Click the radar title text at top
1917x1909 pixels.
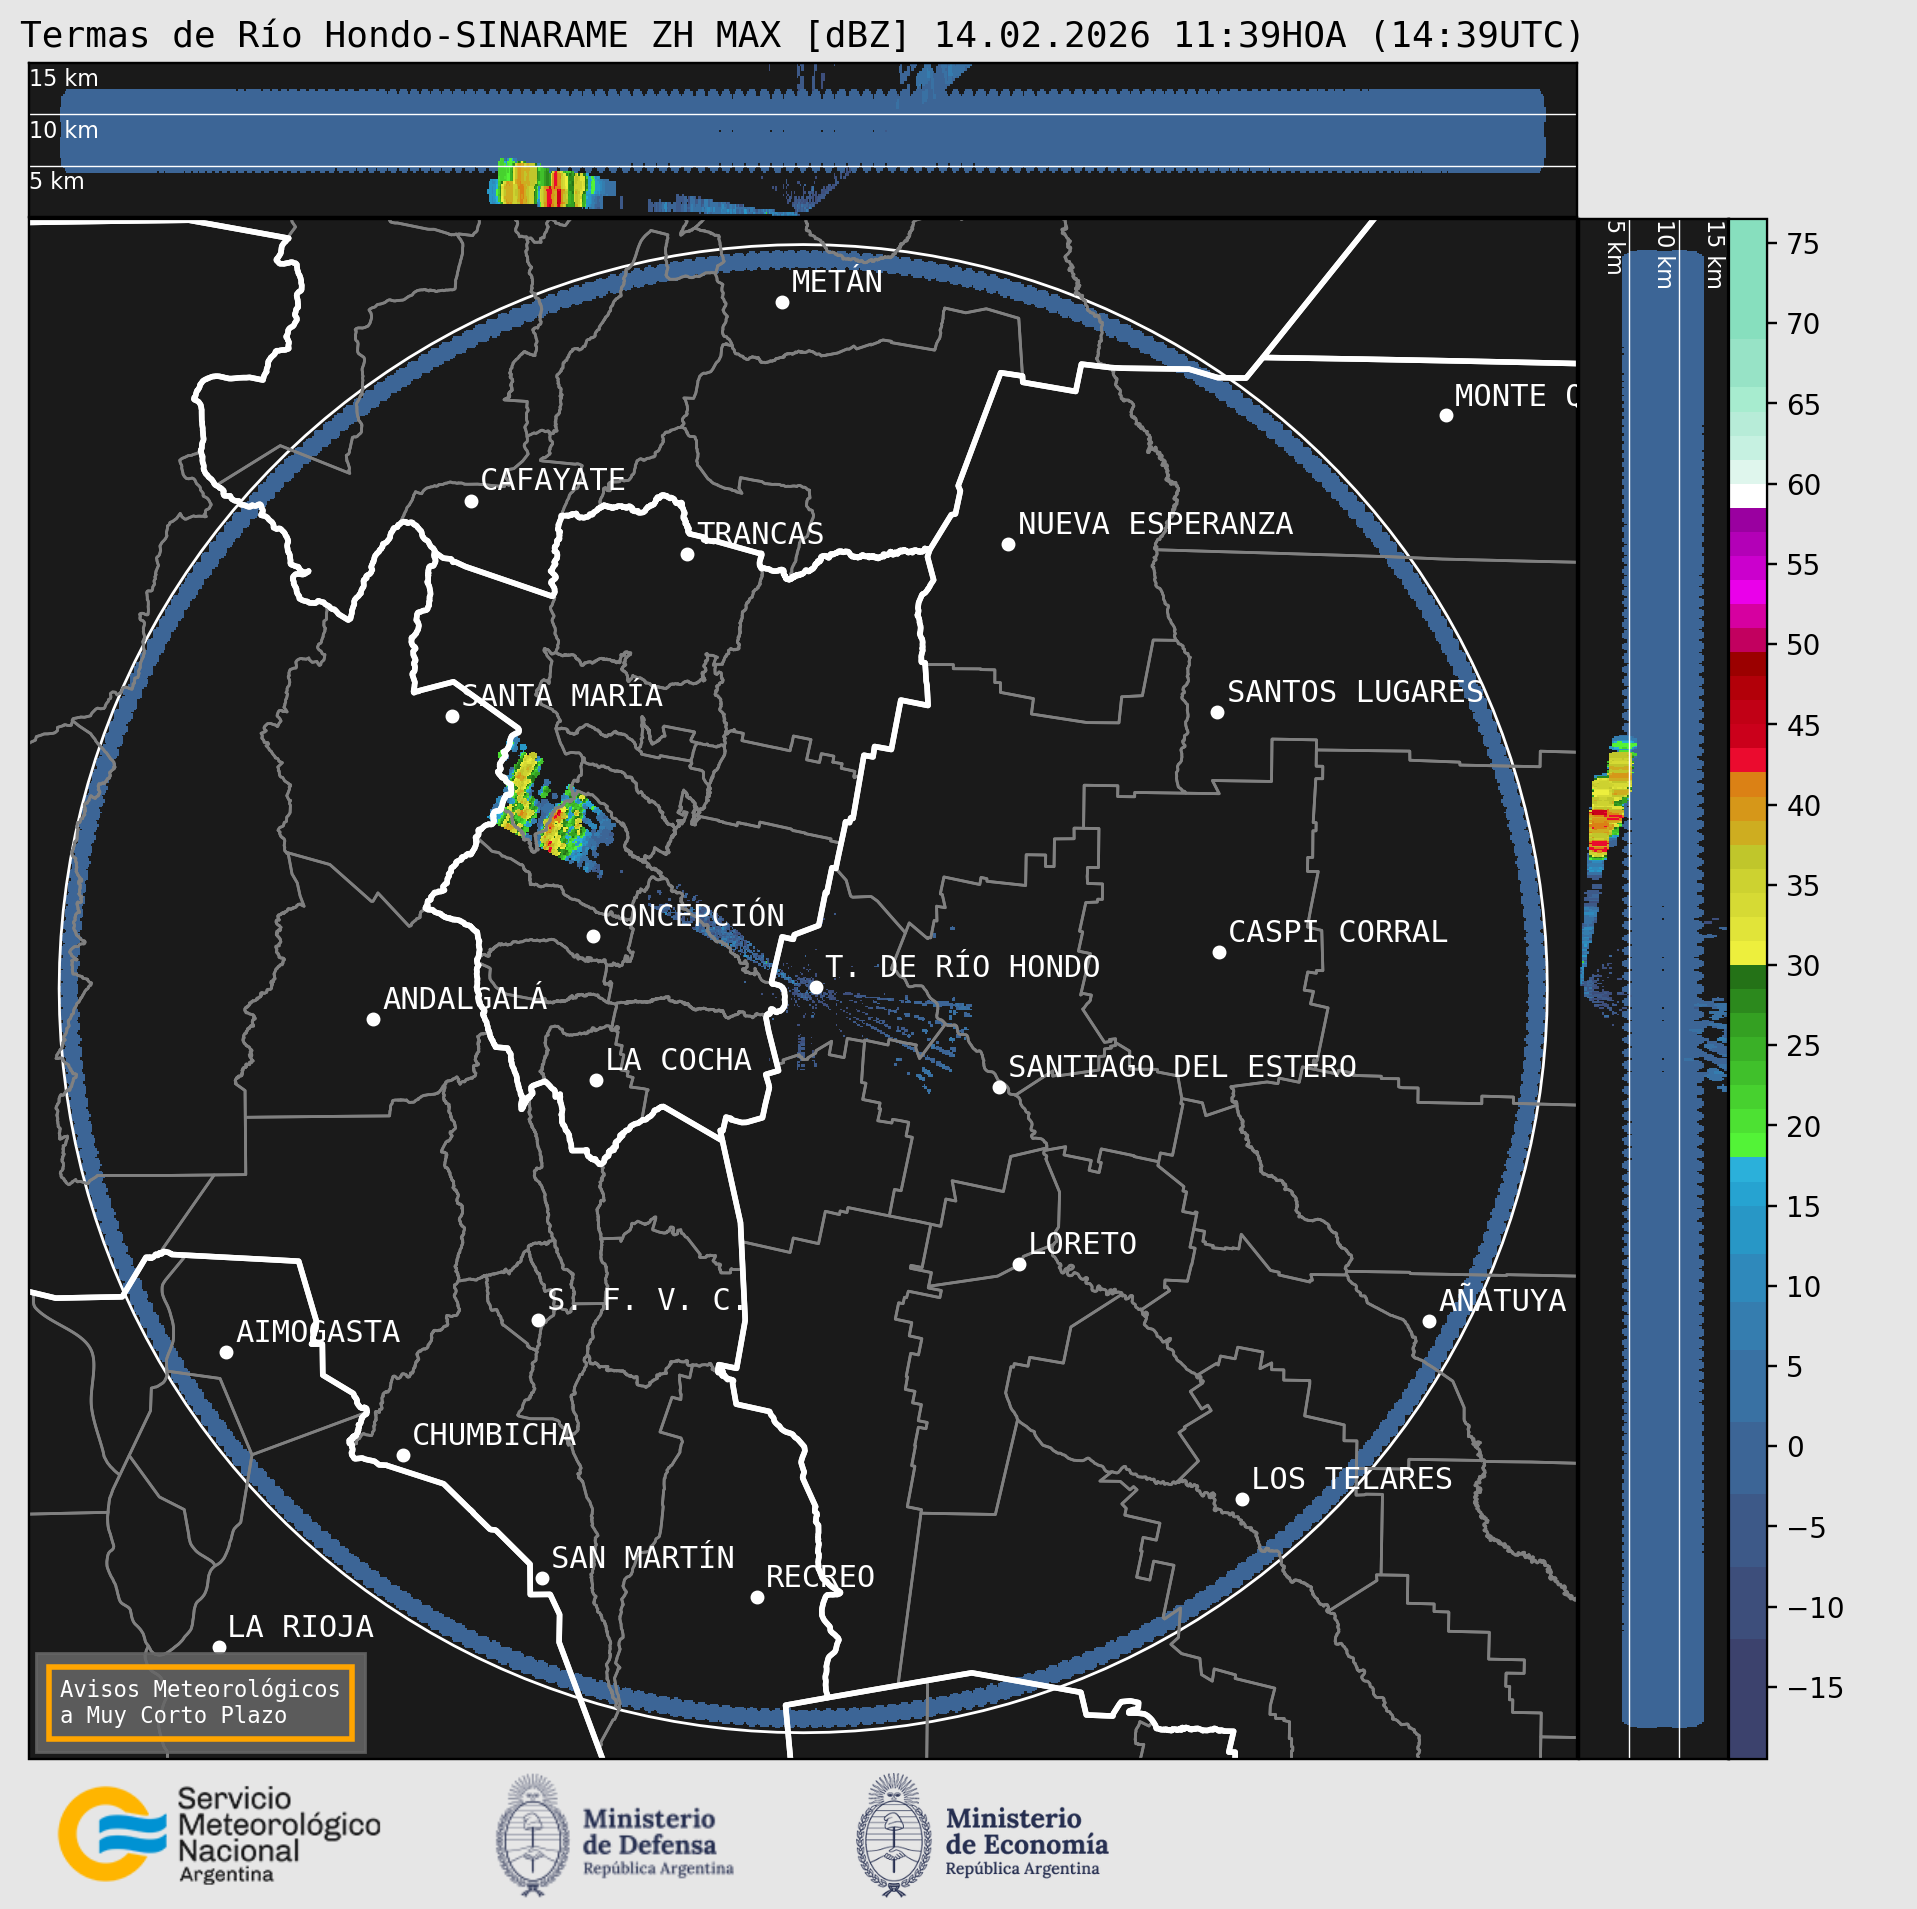coord(801,35)
